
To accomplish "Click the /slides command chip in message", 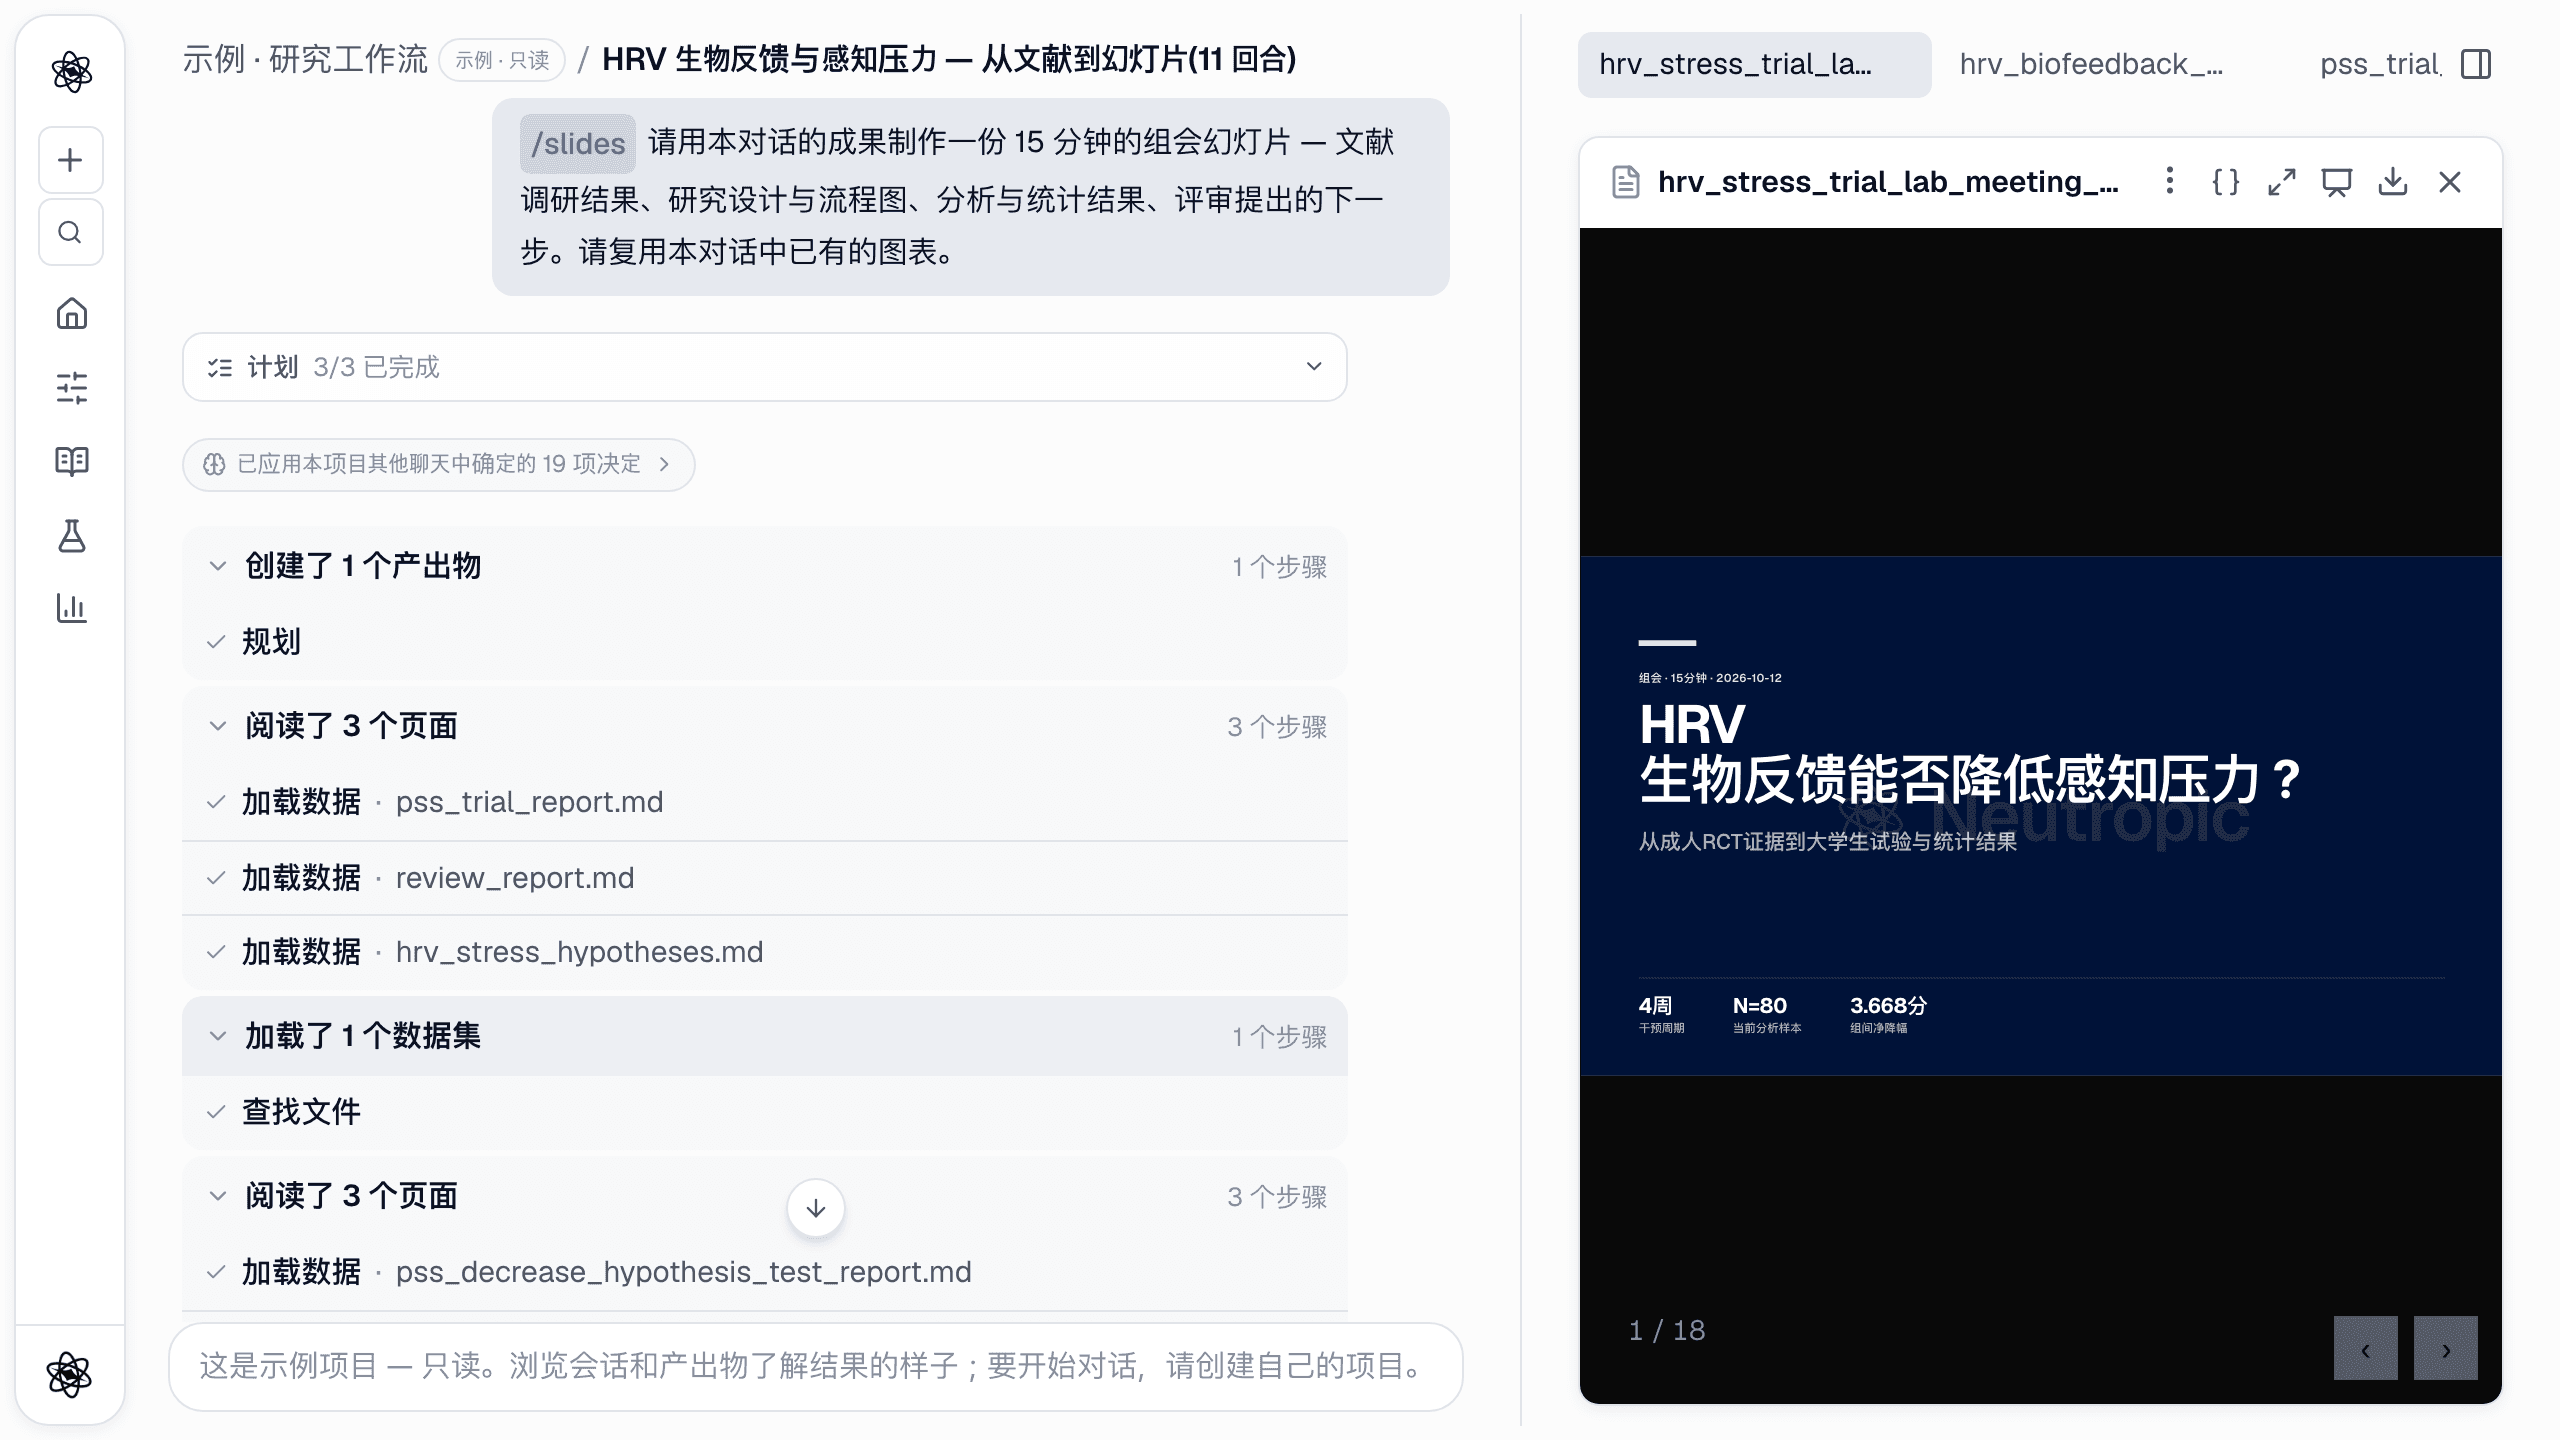I will 578,144.
